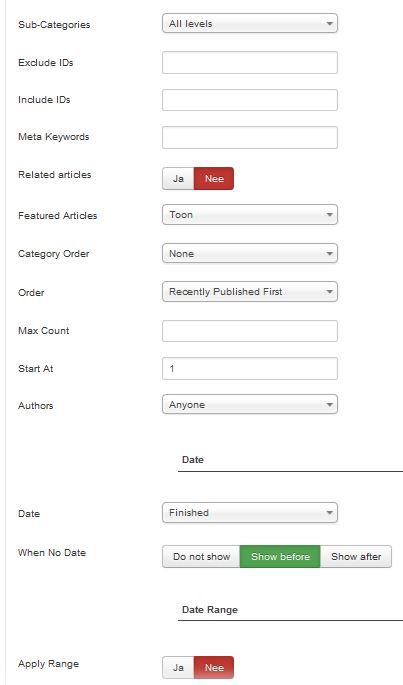Screen dimensions: 403x685
Task: Click the Include IDs text field
Action: click(x=250, y=100)
